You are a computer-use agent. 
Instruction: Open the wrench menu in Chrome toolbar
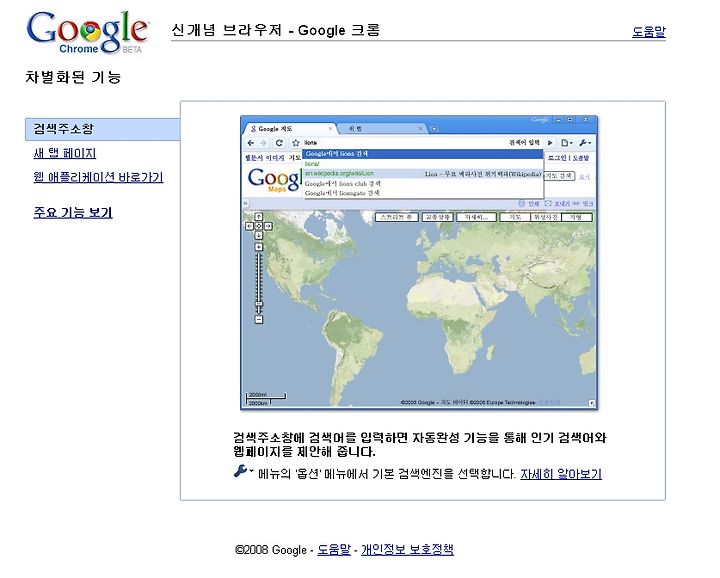click(x=585, y=143)
